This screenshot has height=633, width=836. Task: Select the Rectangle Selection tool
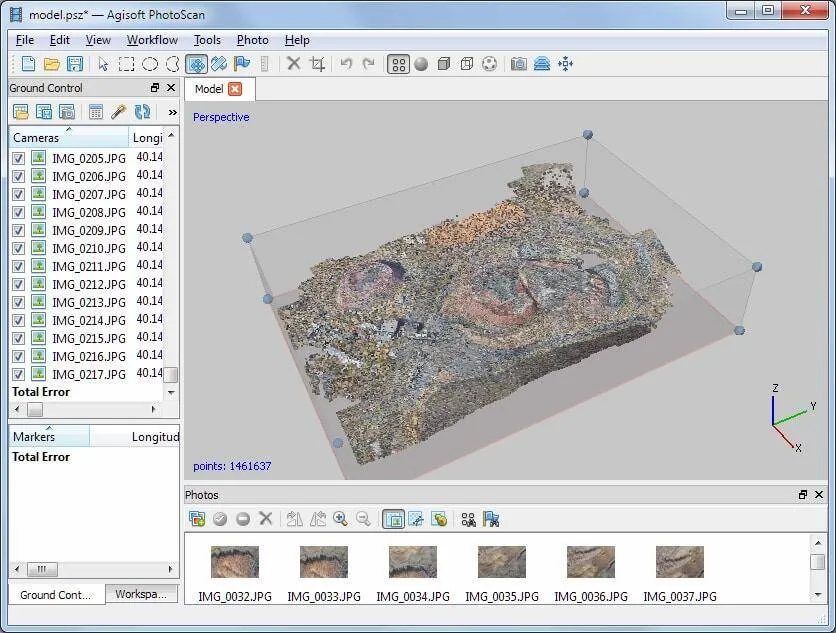126,63
